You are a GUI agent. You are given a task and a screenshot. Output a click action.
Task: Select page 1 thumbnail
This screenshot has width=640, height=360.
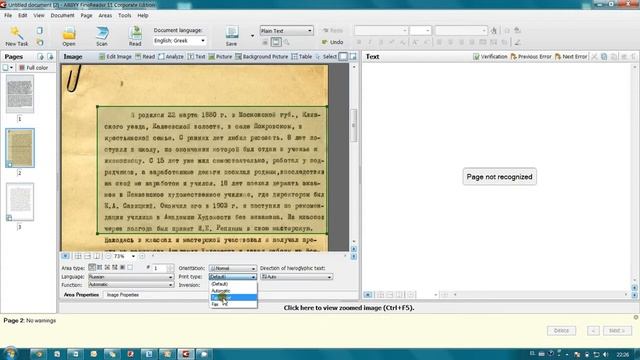pyautogui.click(x=20, y=94)
